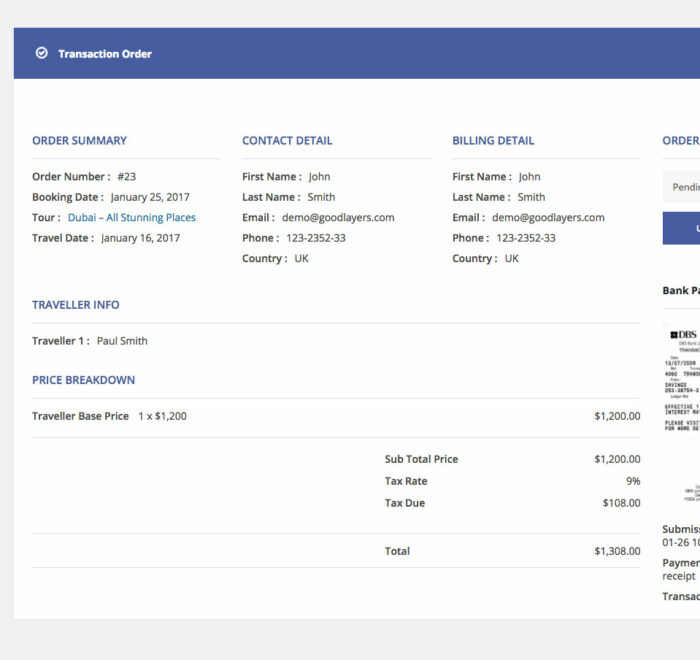Open the Dubai – All Stunning Places tour link

point(131,218)
